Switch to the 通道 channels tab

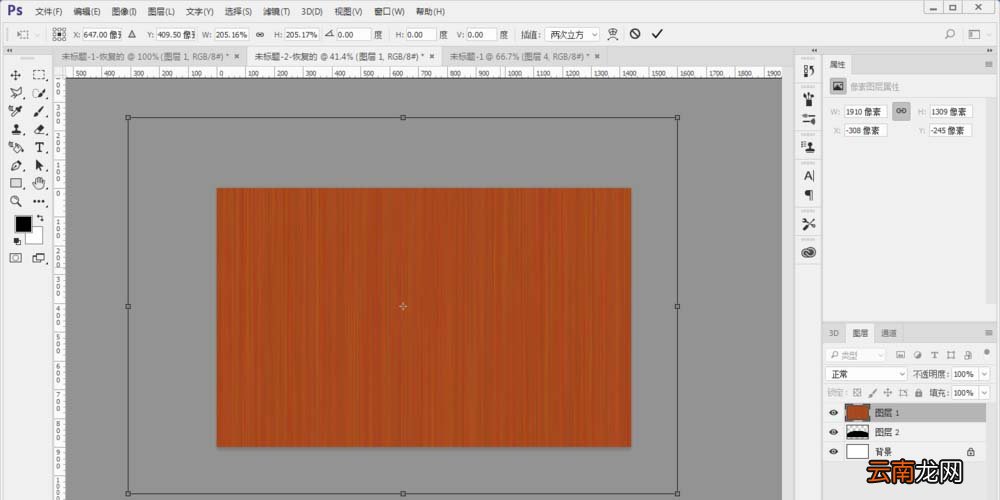coord(888,333)
